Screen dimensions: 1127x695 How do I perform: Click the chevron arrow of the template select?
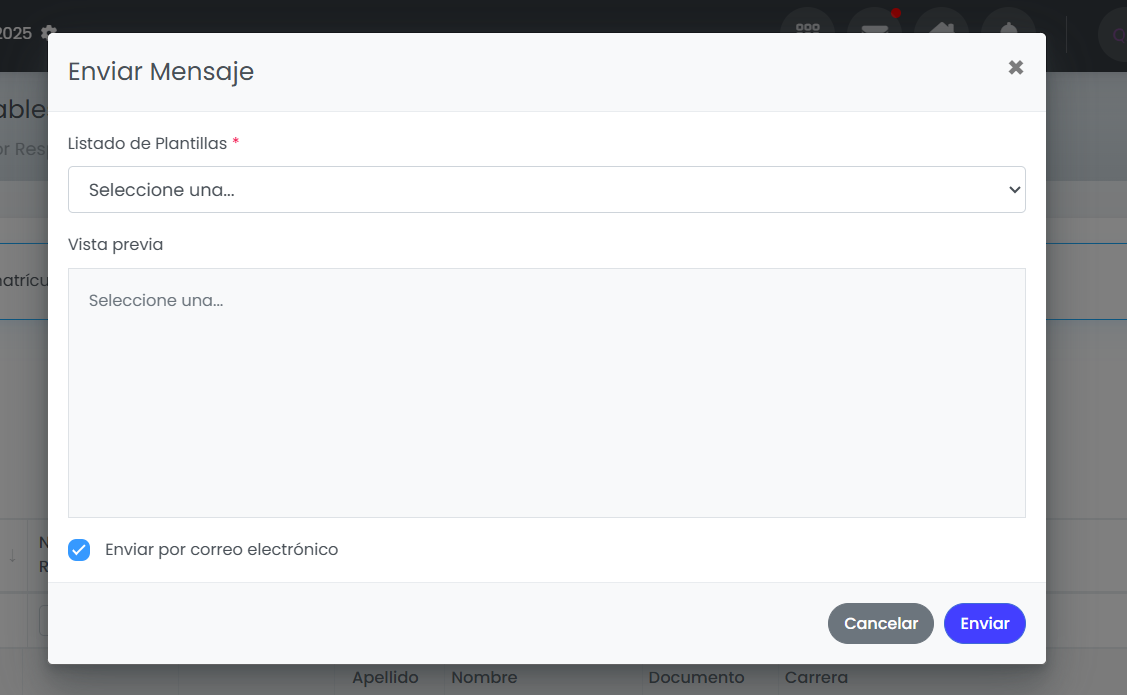[x=1014, y=190]
